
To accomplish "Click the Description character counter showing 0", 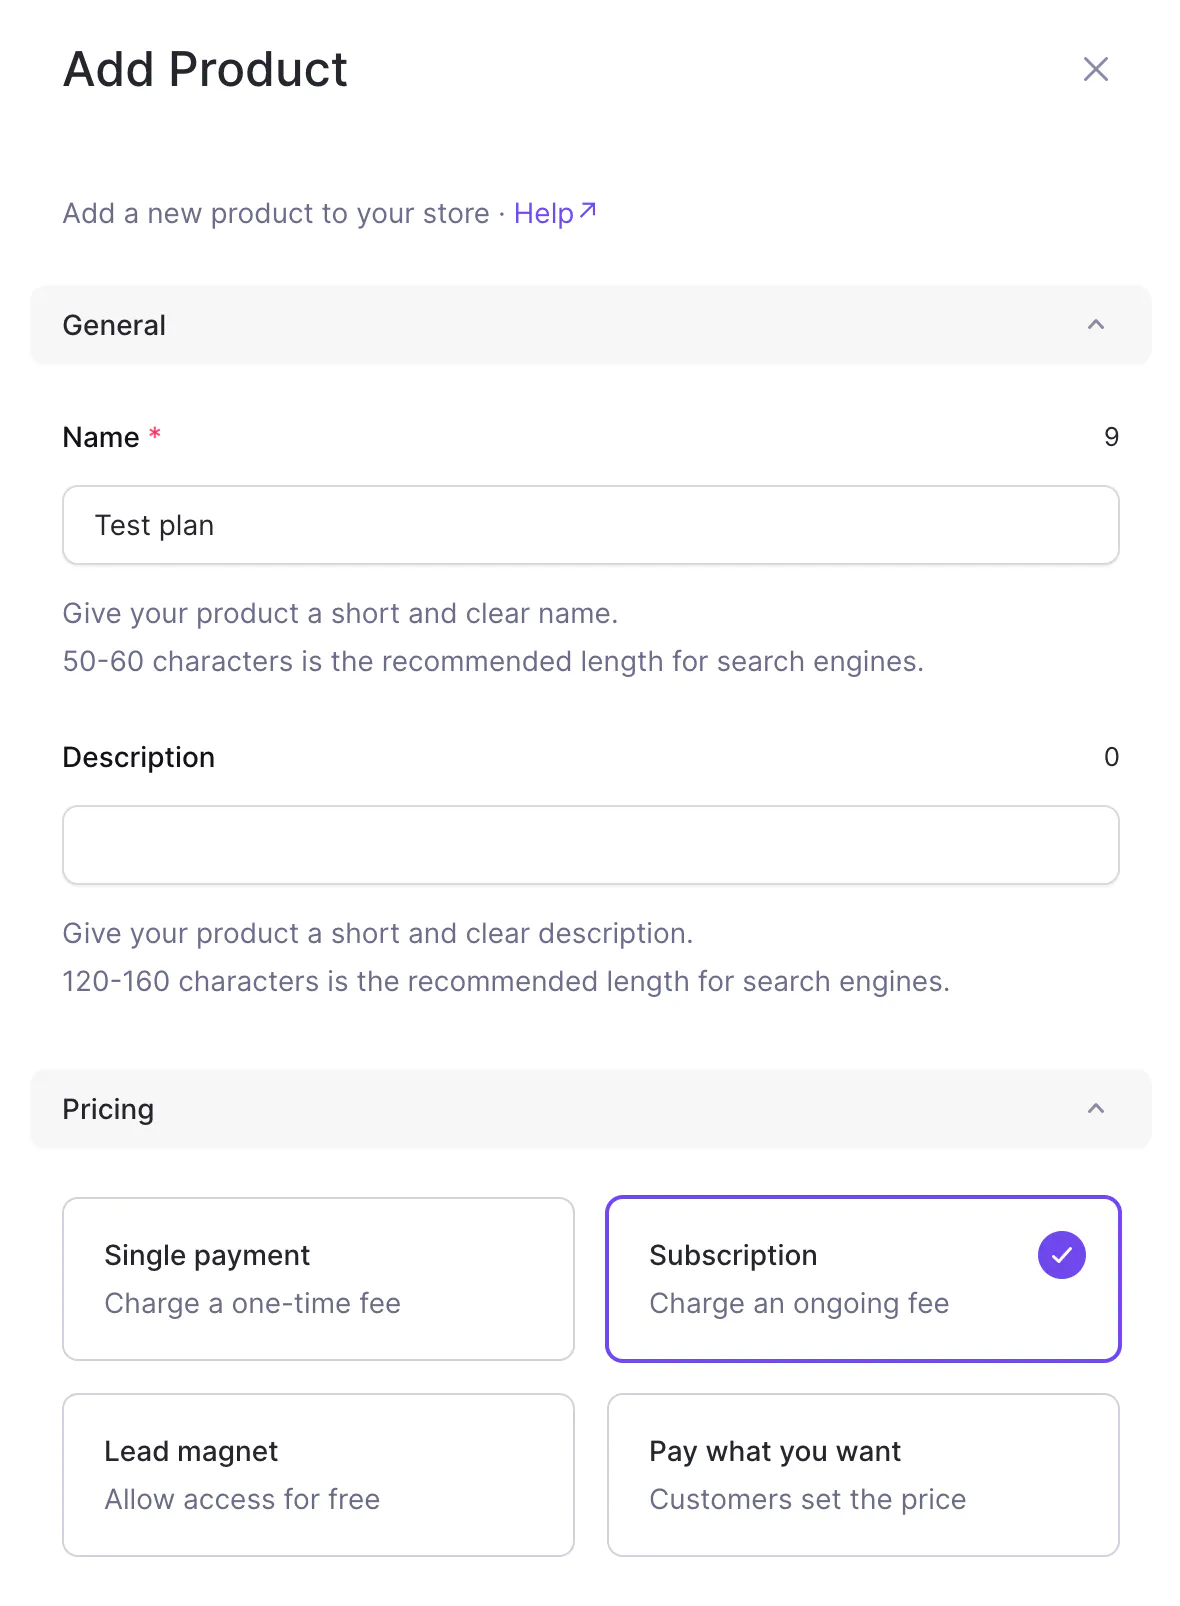I will [1110, 757].
